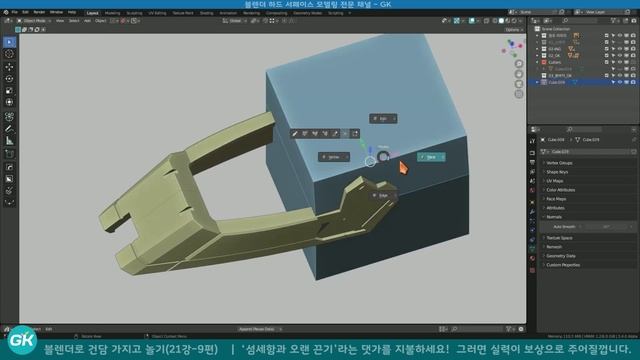Viewport: 640px width, 360px height.
Task: Open the Object Data mesh properties tab
Action: pyautogui.click(x=532, y=249)
